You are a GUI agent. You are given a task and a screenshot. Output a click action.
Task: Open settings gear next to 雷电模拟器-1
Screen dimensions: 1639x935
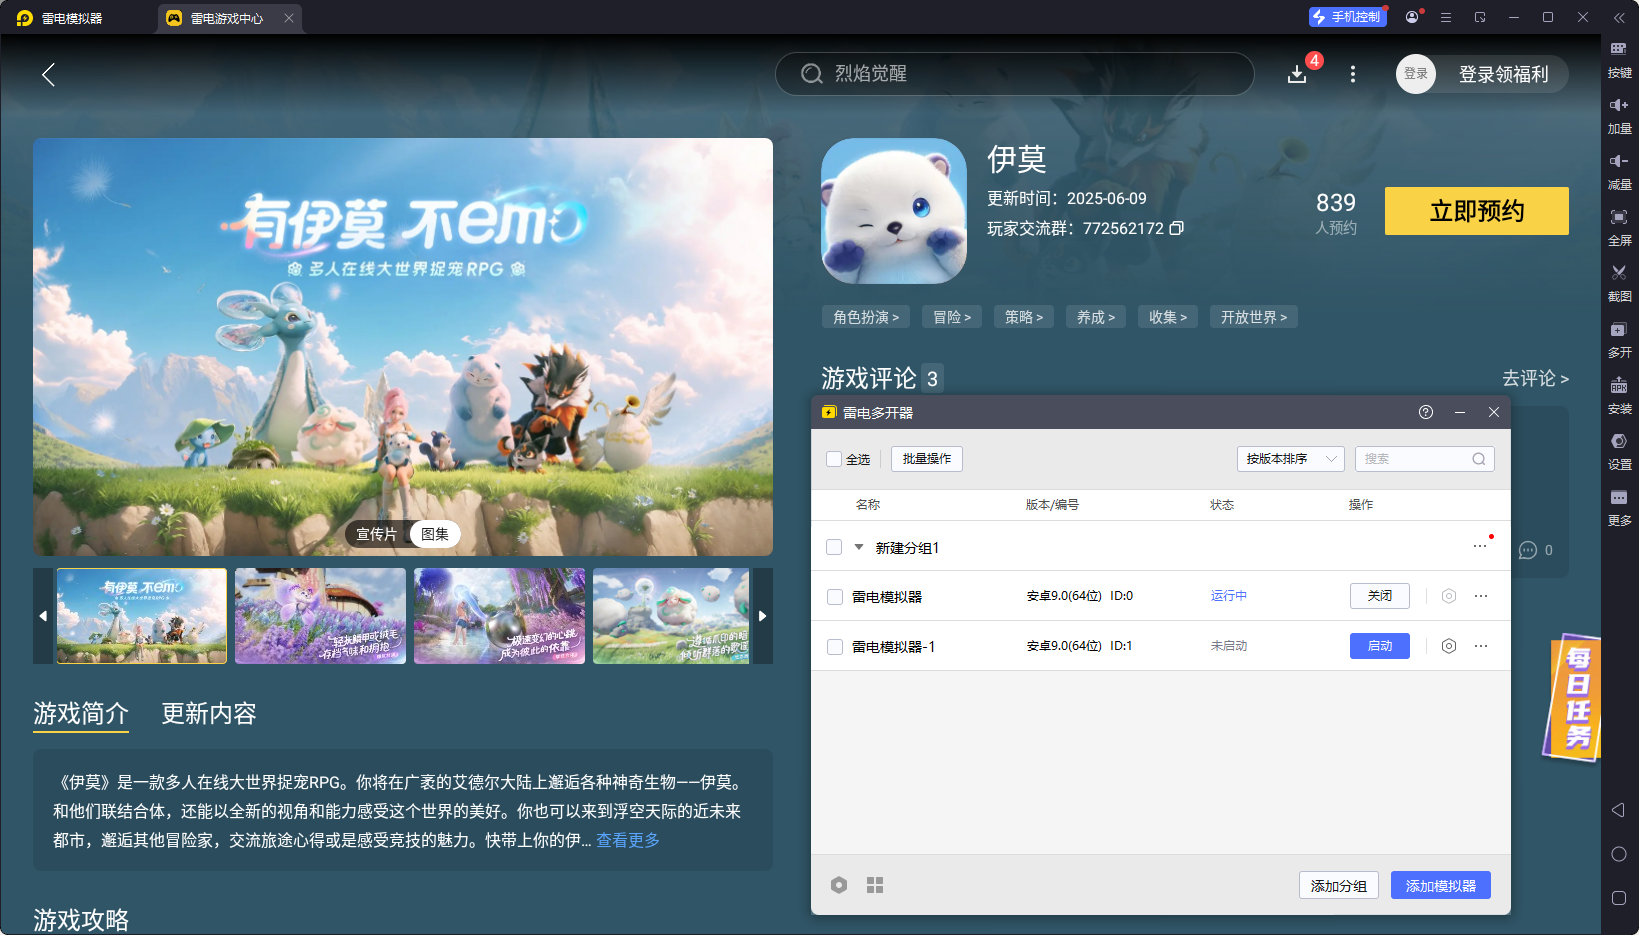(x=1448, y=646)
